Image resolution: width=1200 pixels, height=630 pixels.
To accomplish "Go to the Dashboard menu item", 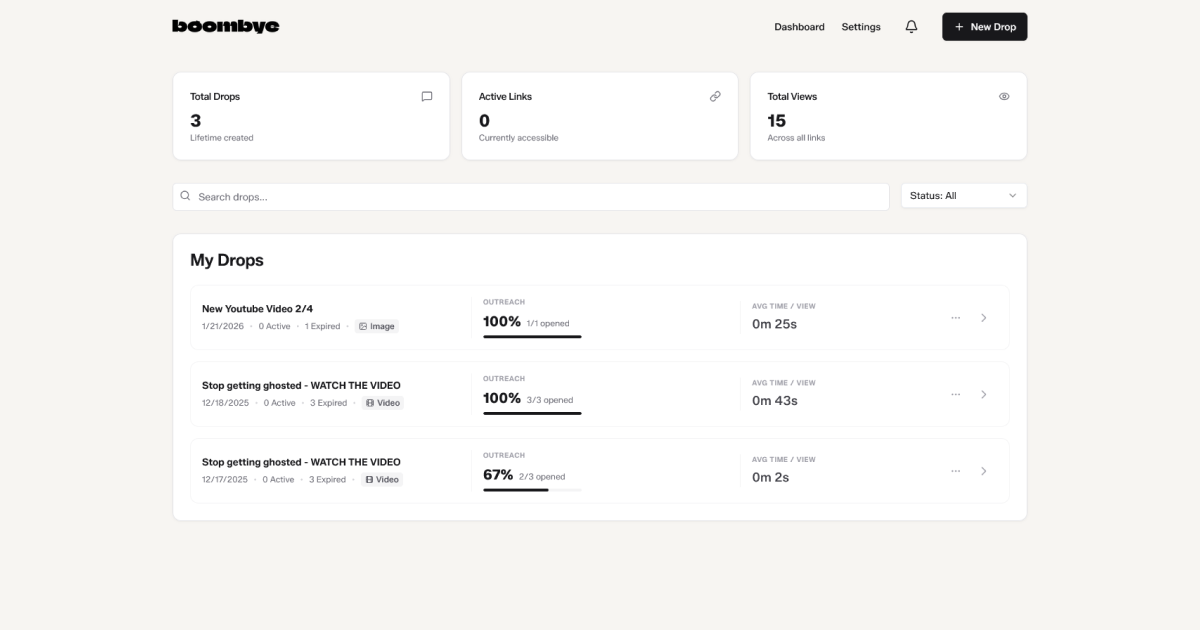I will [x=799, y=27].
